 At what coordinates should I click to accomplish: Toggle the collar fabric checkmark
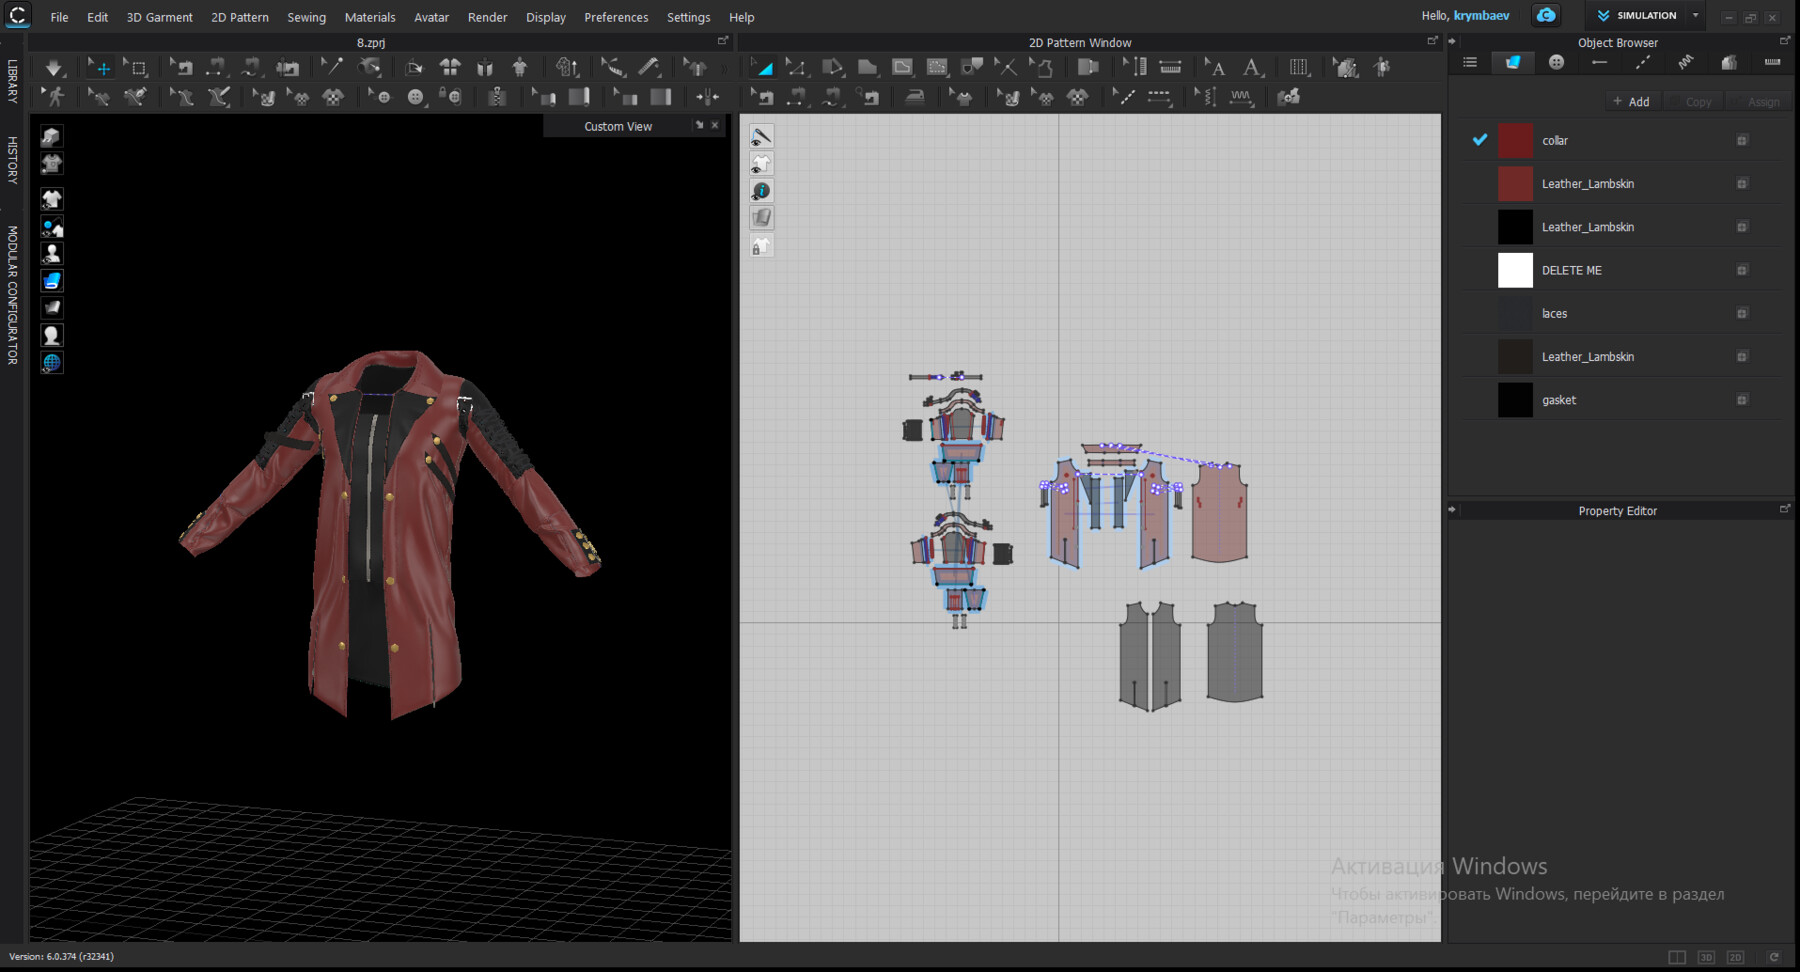pyautogui.click(x=1480, y=140)
